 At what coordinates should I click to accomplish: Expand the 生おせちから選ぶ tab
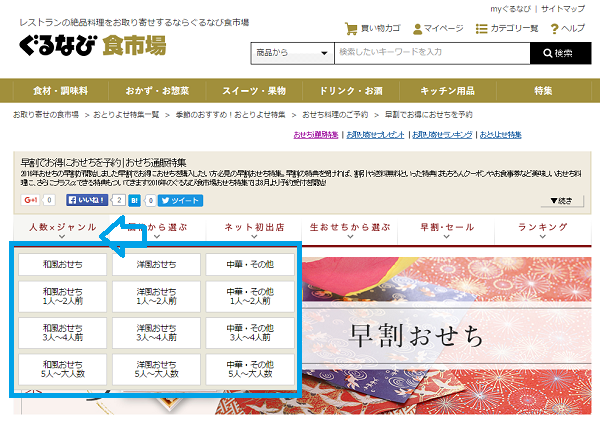[x=350, y=229]
